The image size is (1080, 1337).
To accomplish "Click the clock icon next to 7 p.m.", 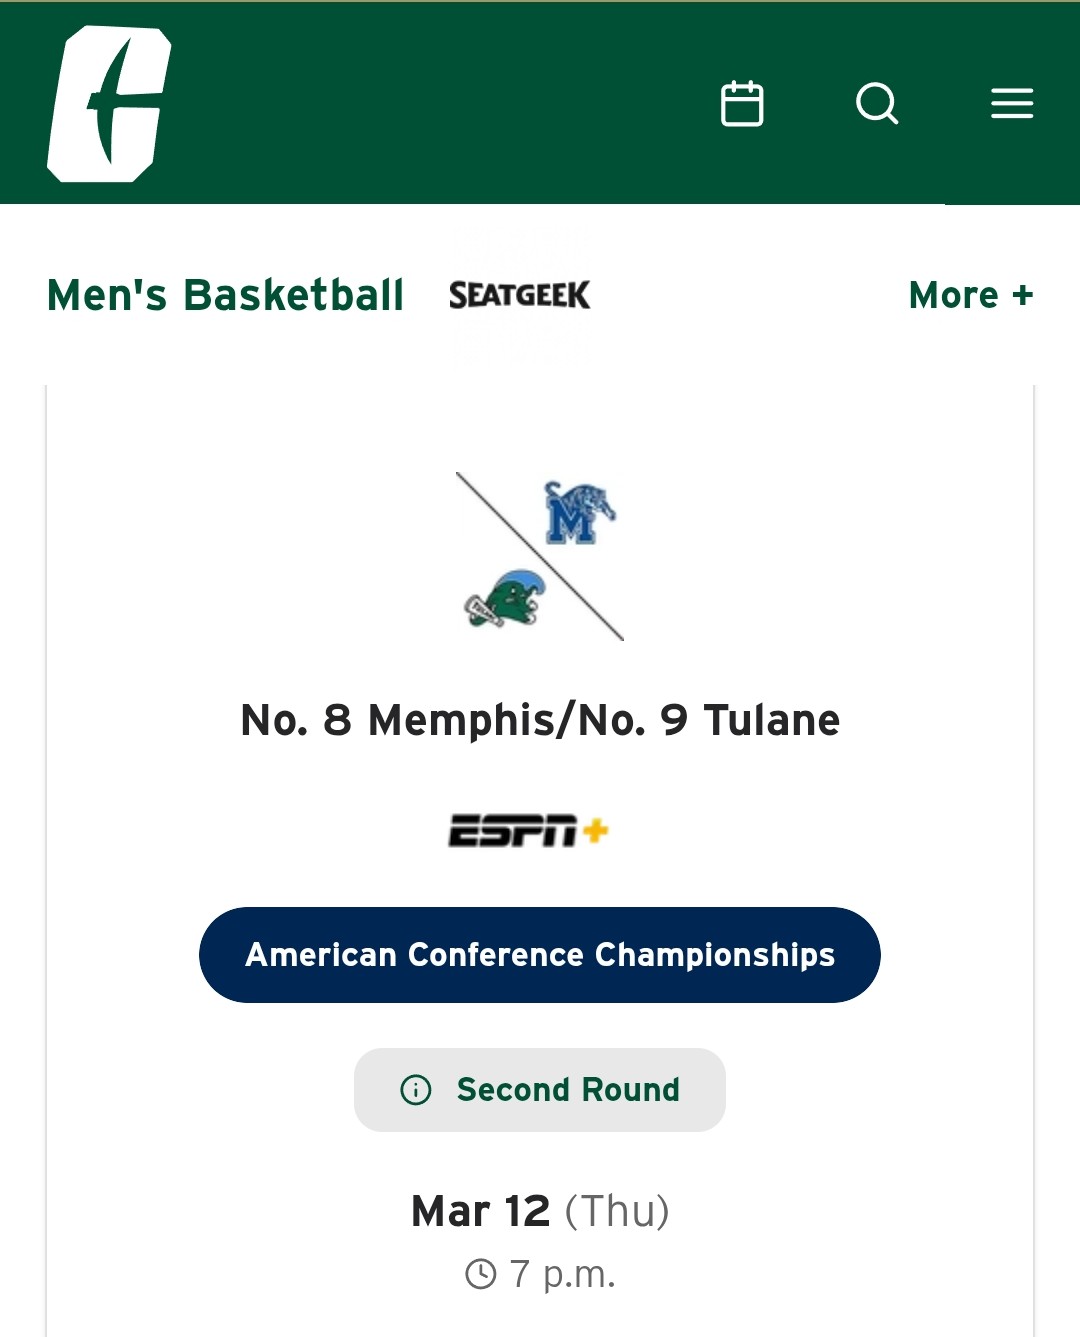I will (481, 1274).
